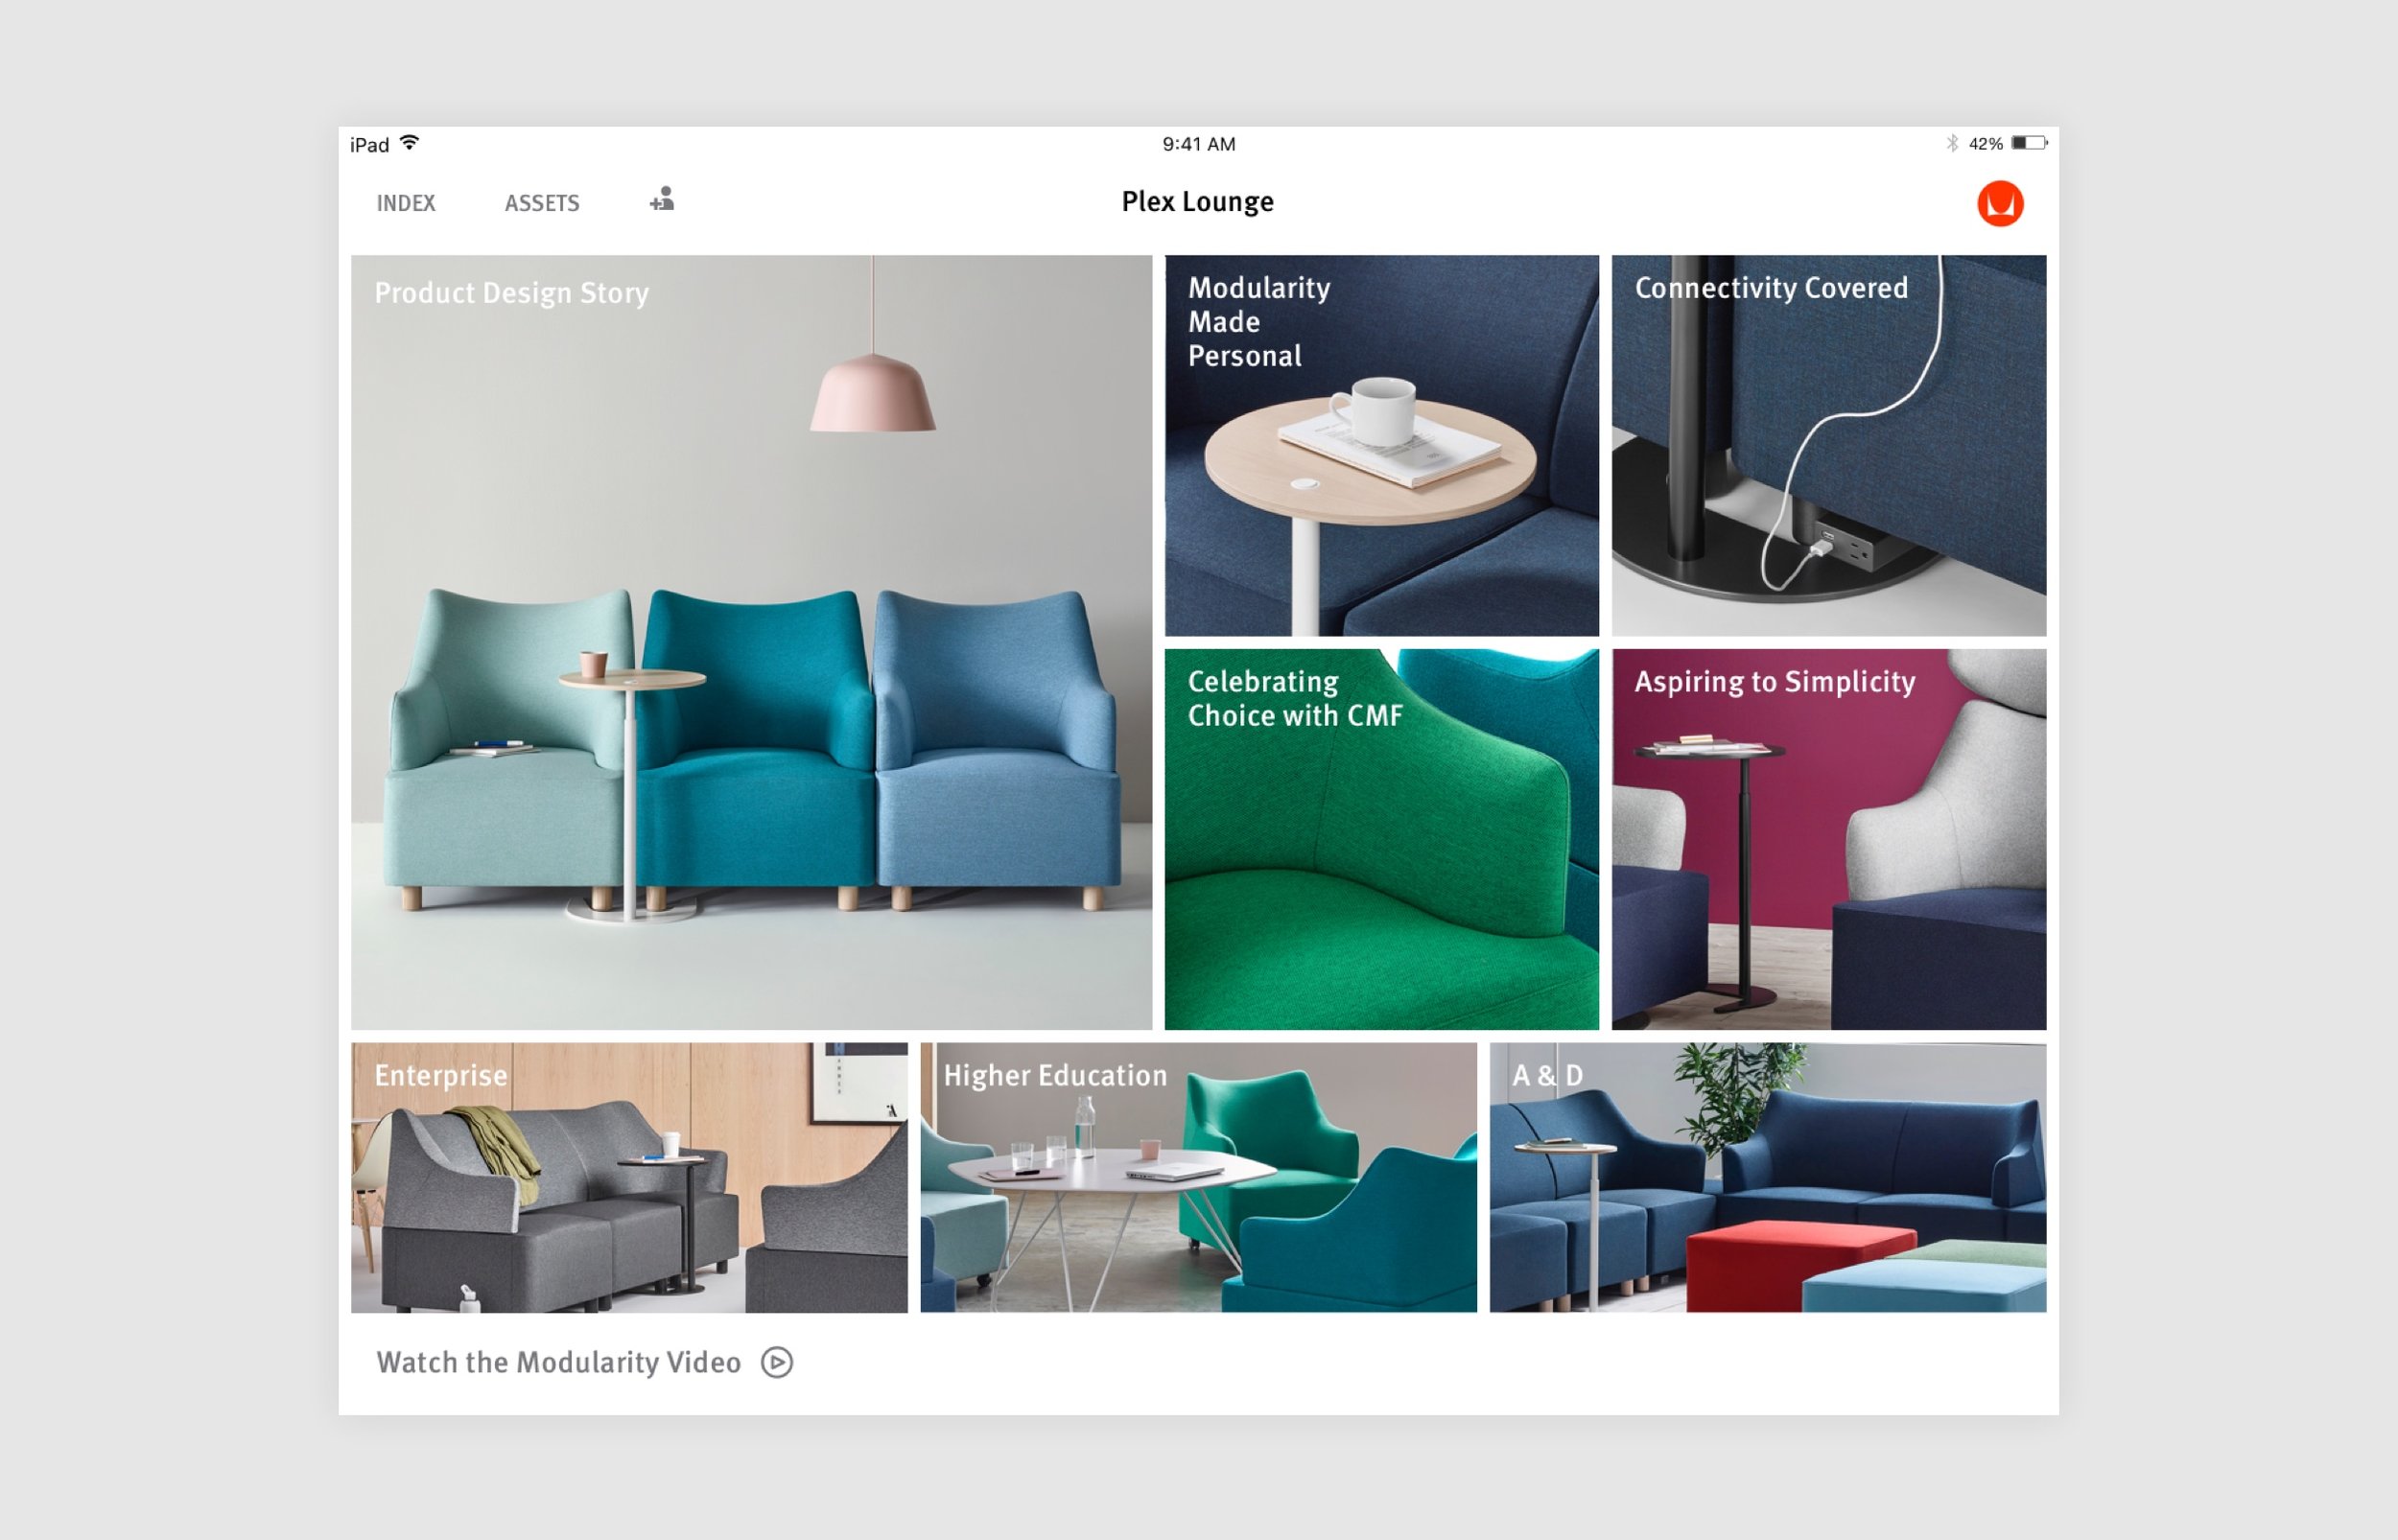Open the A & D tile
Viewport: 2398px width, 1540px height.
(x=1768, y=1177)
